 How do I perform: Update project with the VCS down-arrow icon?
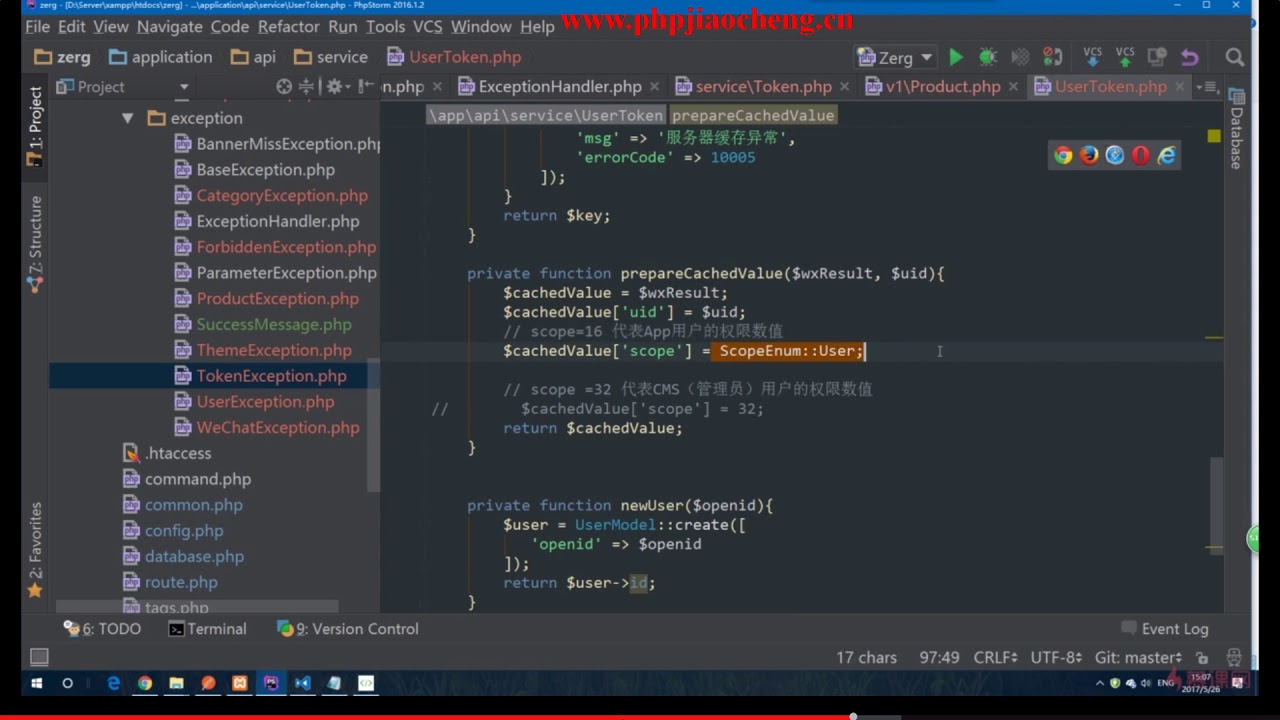coord(1093,56)
